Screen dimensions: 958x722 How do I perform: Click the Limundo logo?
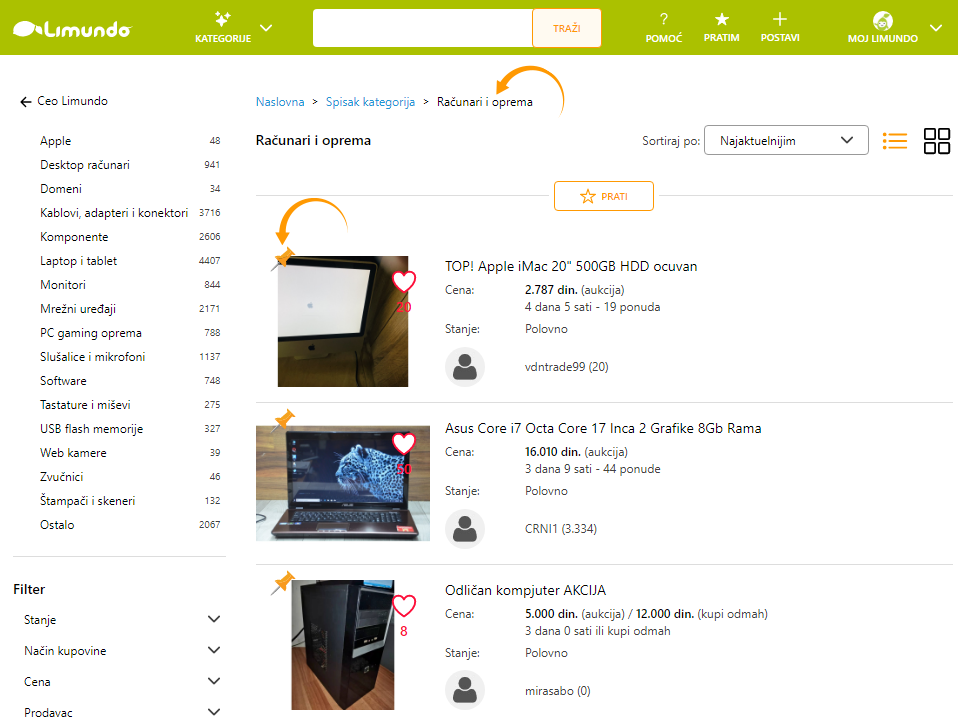[72, 29]
